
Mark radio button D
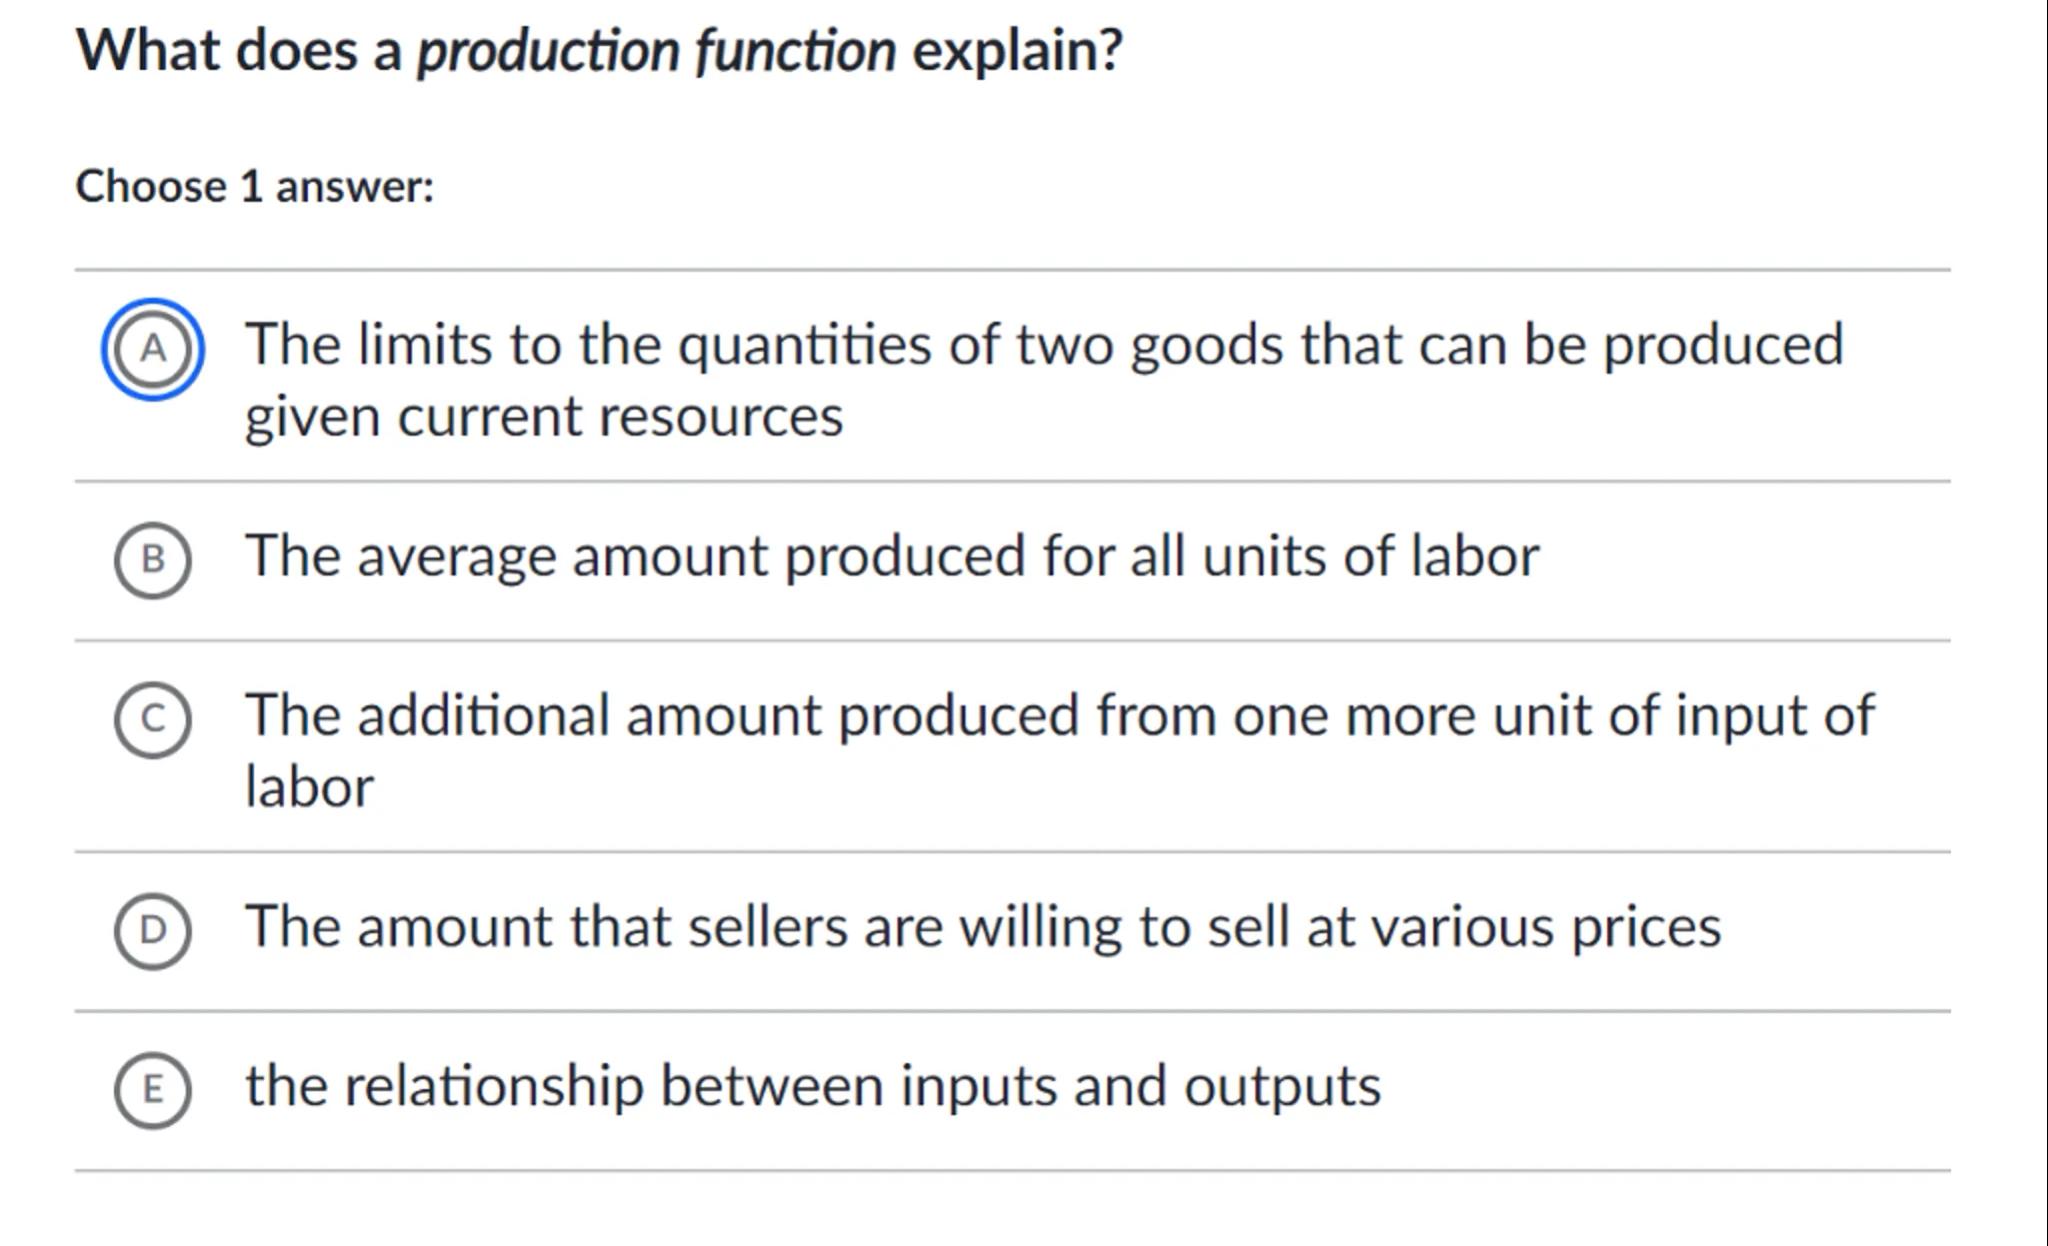coord(152,931)
